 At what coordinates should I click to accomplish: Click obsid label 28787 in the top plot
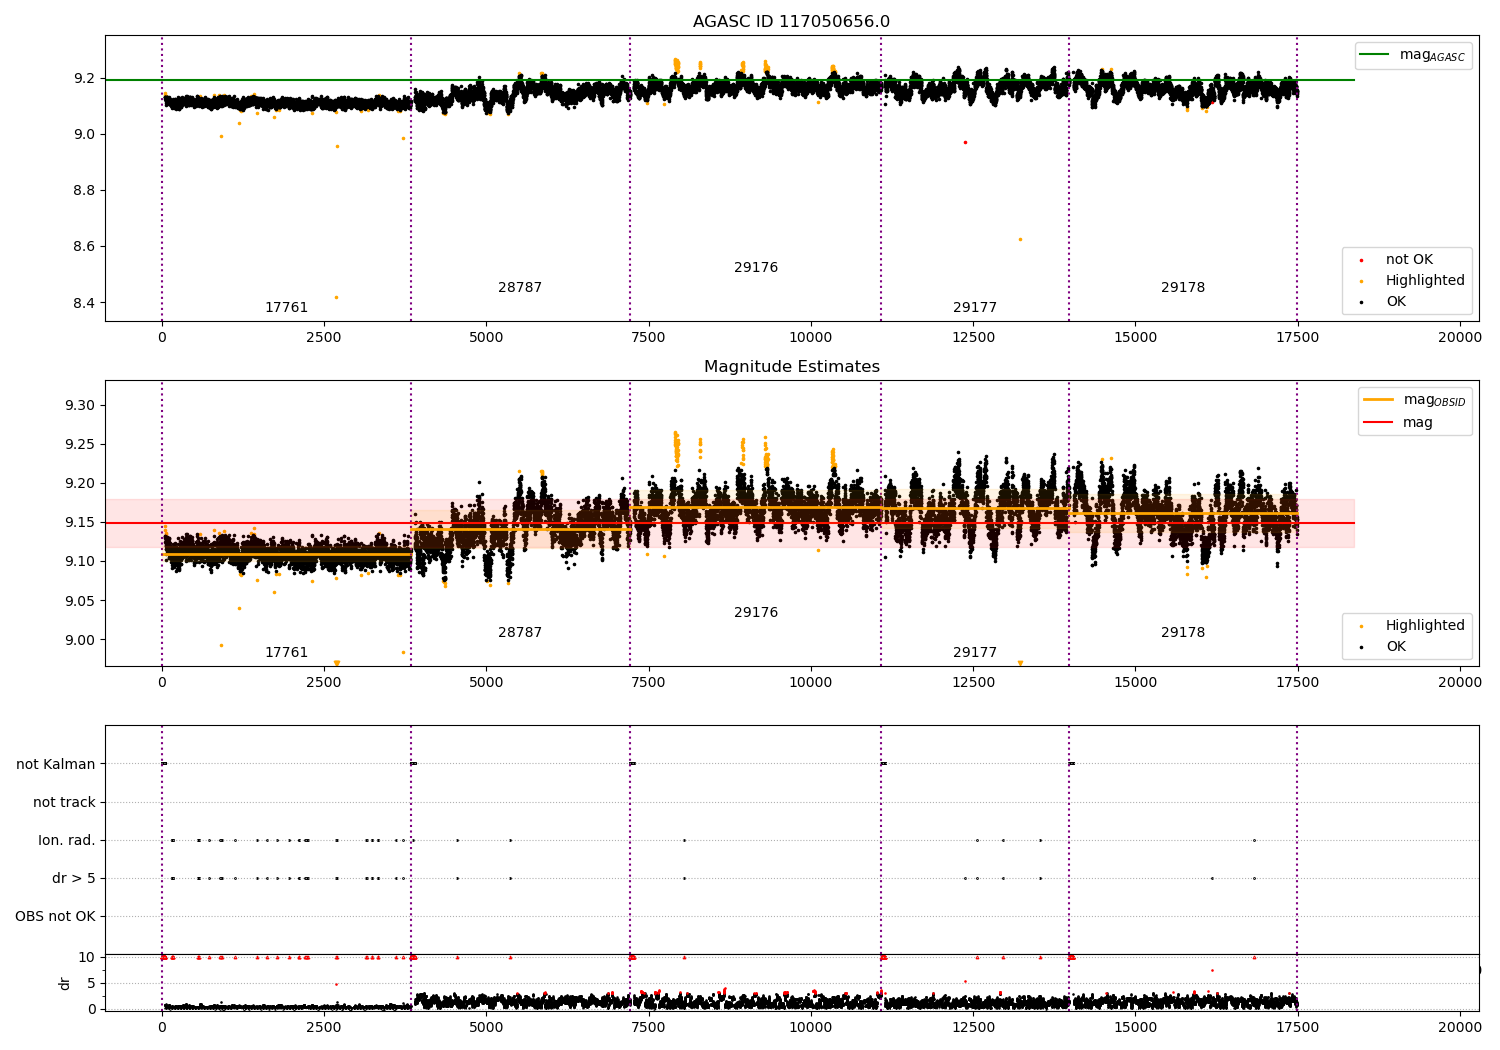pyautogui.click(x=520, y=288)
